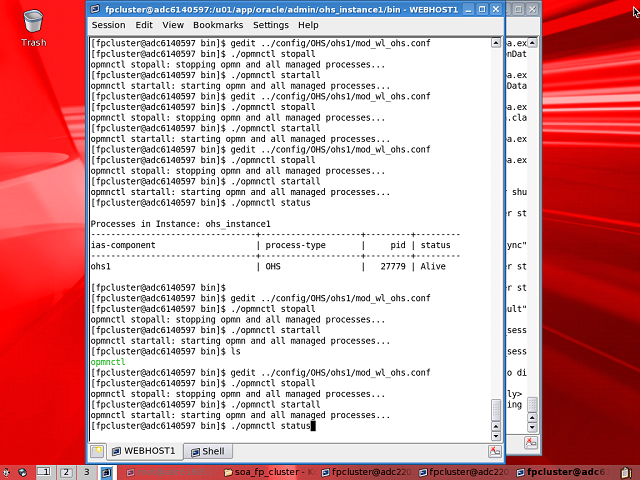Switch to the WEBHOST1 session tab

click(x=144, y=451)
